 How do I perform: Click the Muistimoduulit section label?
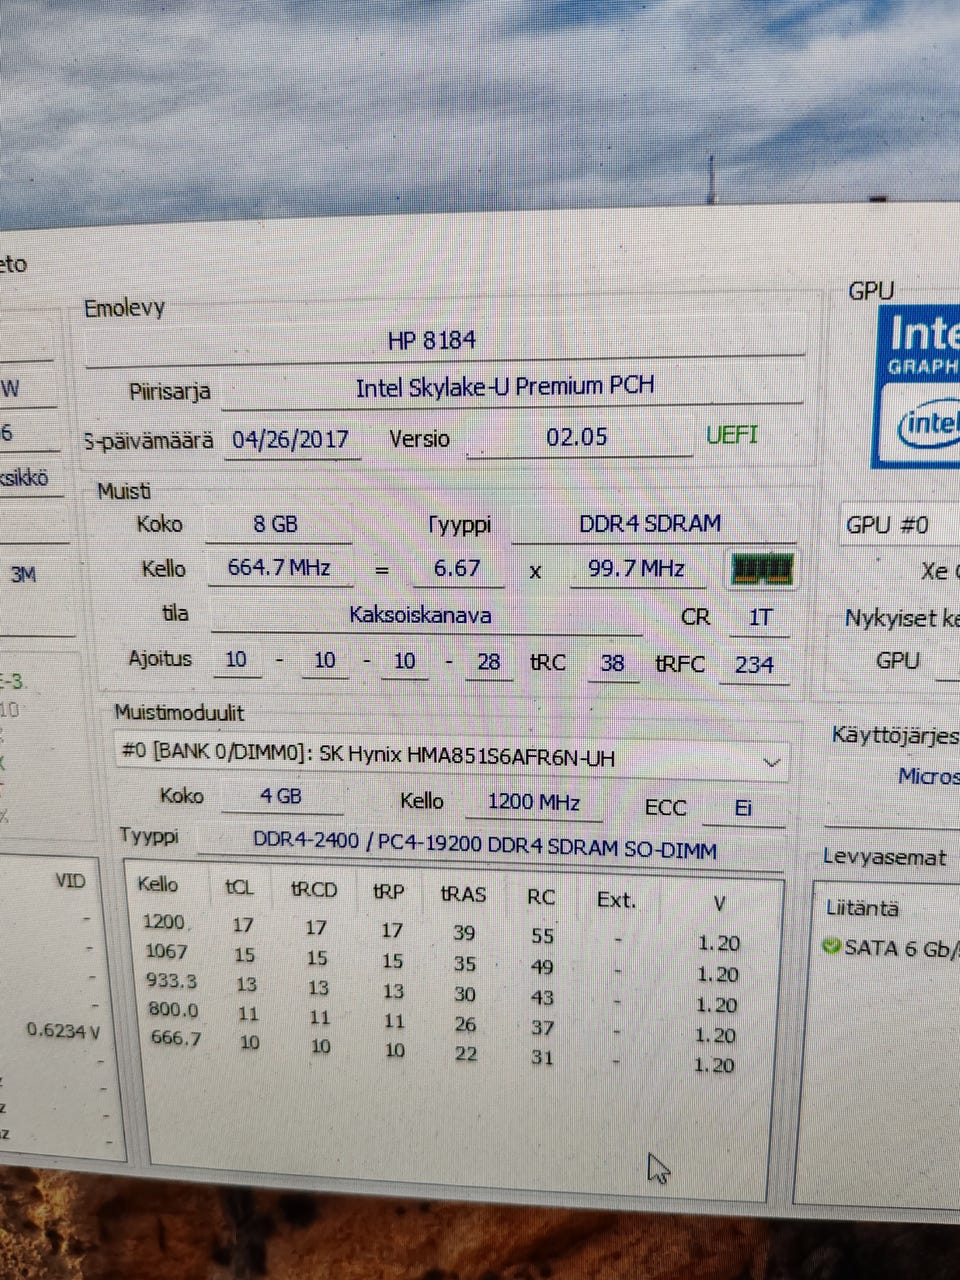[179, 713]
